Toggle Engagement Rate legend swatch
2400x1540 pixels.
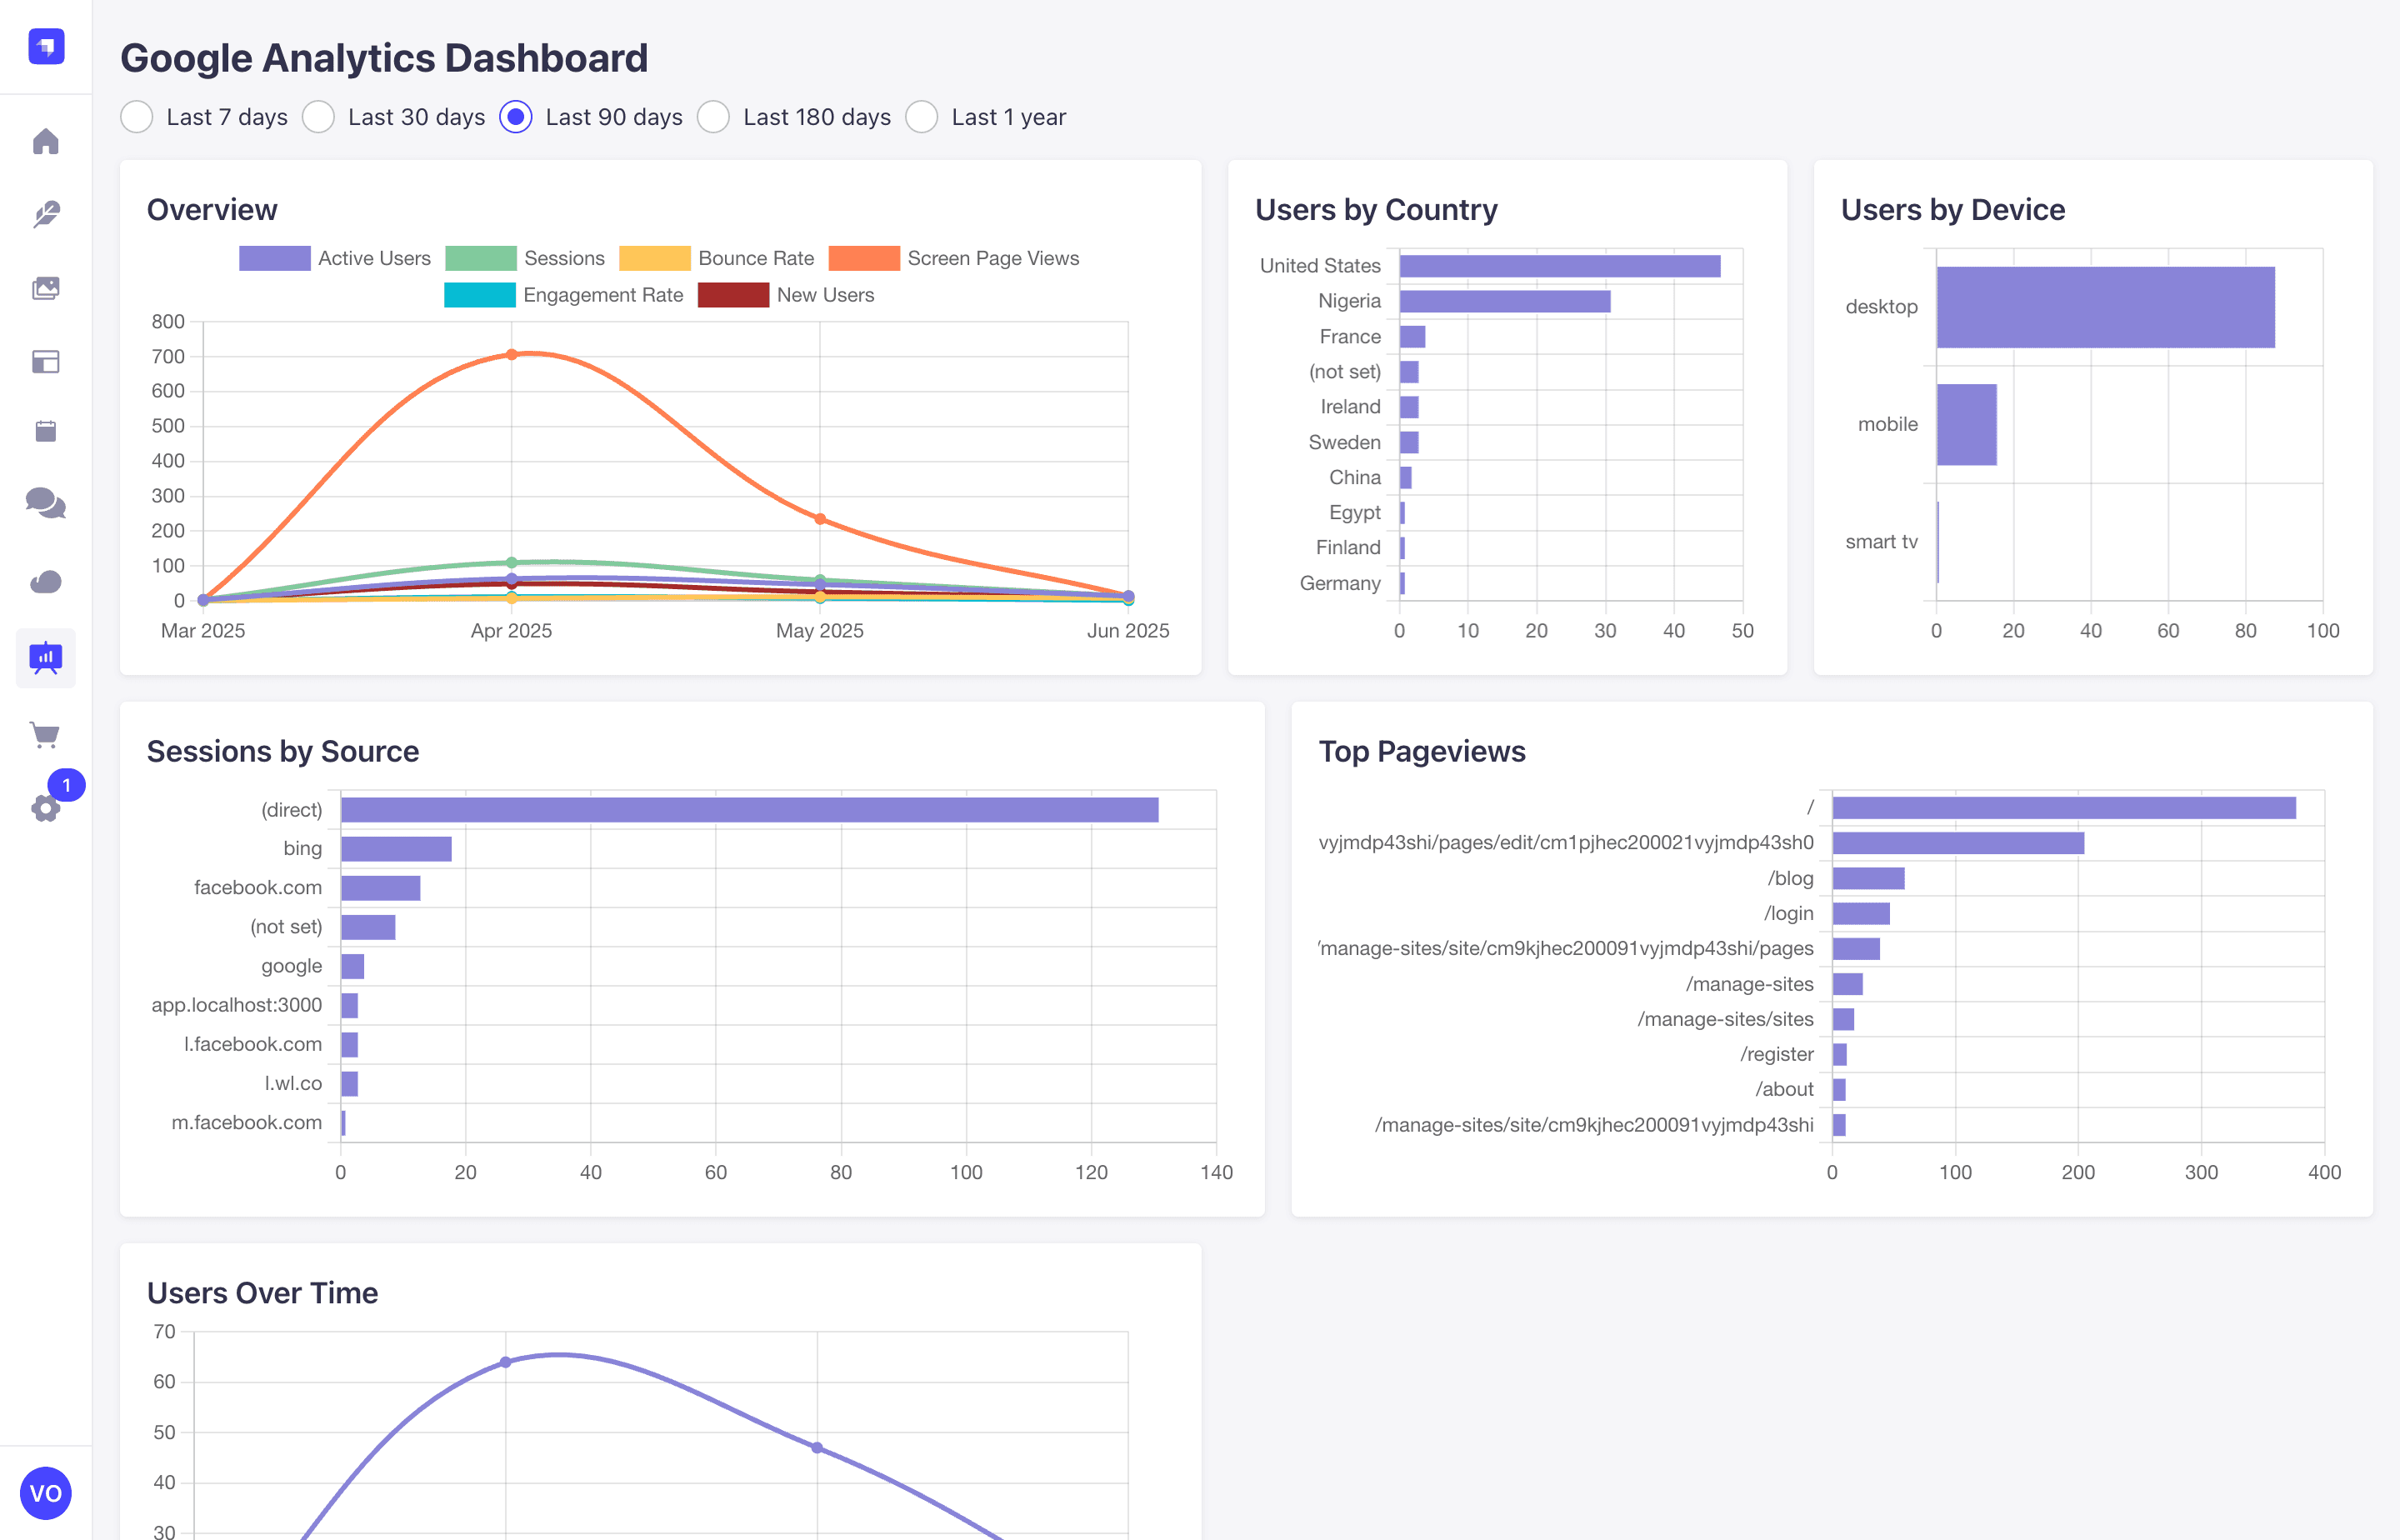480,295
